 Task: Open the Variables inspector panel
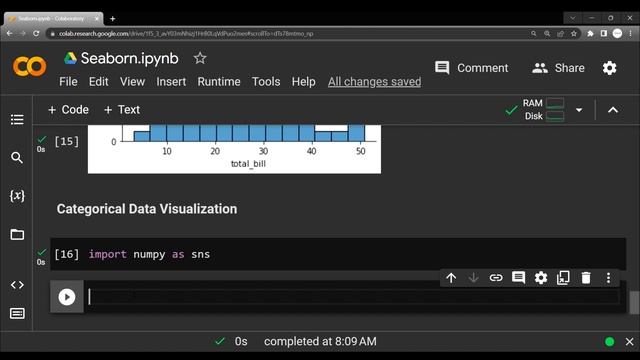coord(17,196)
